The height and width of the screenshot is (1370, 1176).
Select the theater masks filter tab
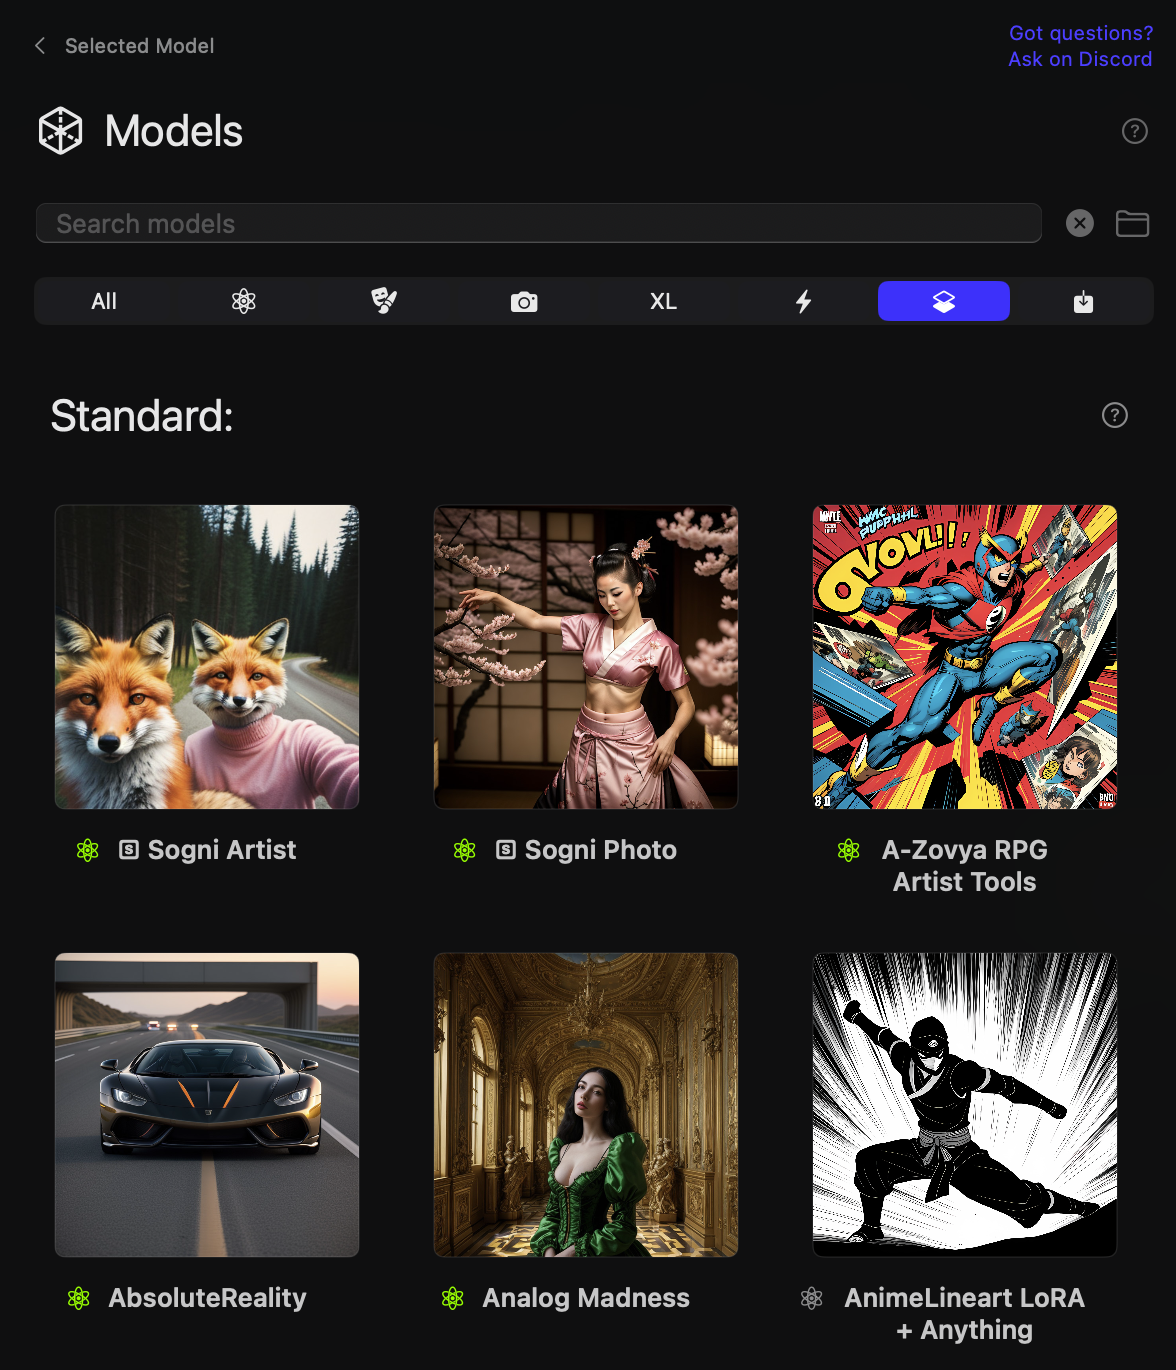(x=384, y=301)
